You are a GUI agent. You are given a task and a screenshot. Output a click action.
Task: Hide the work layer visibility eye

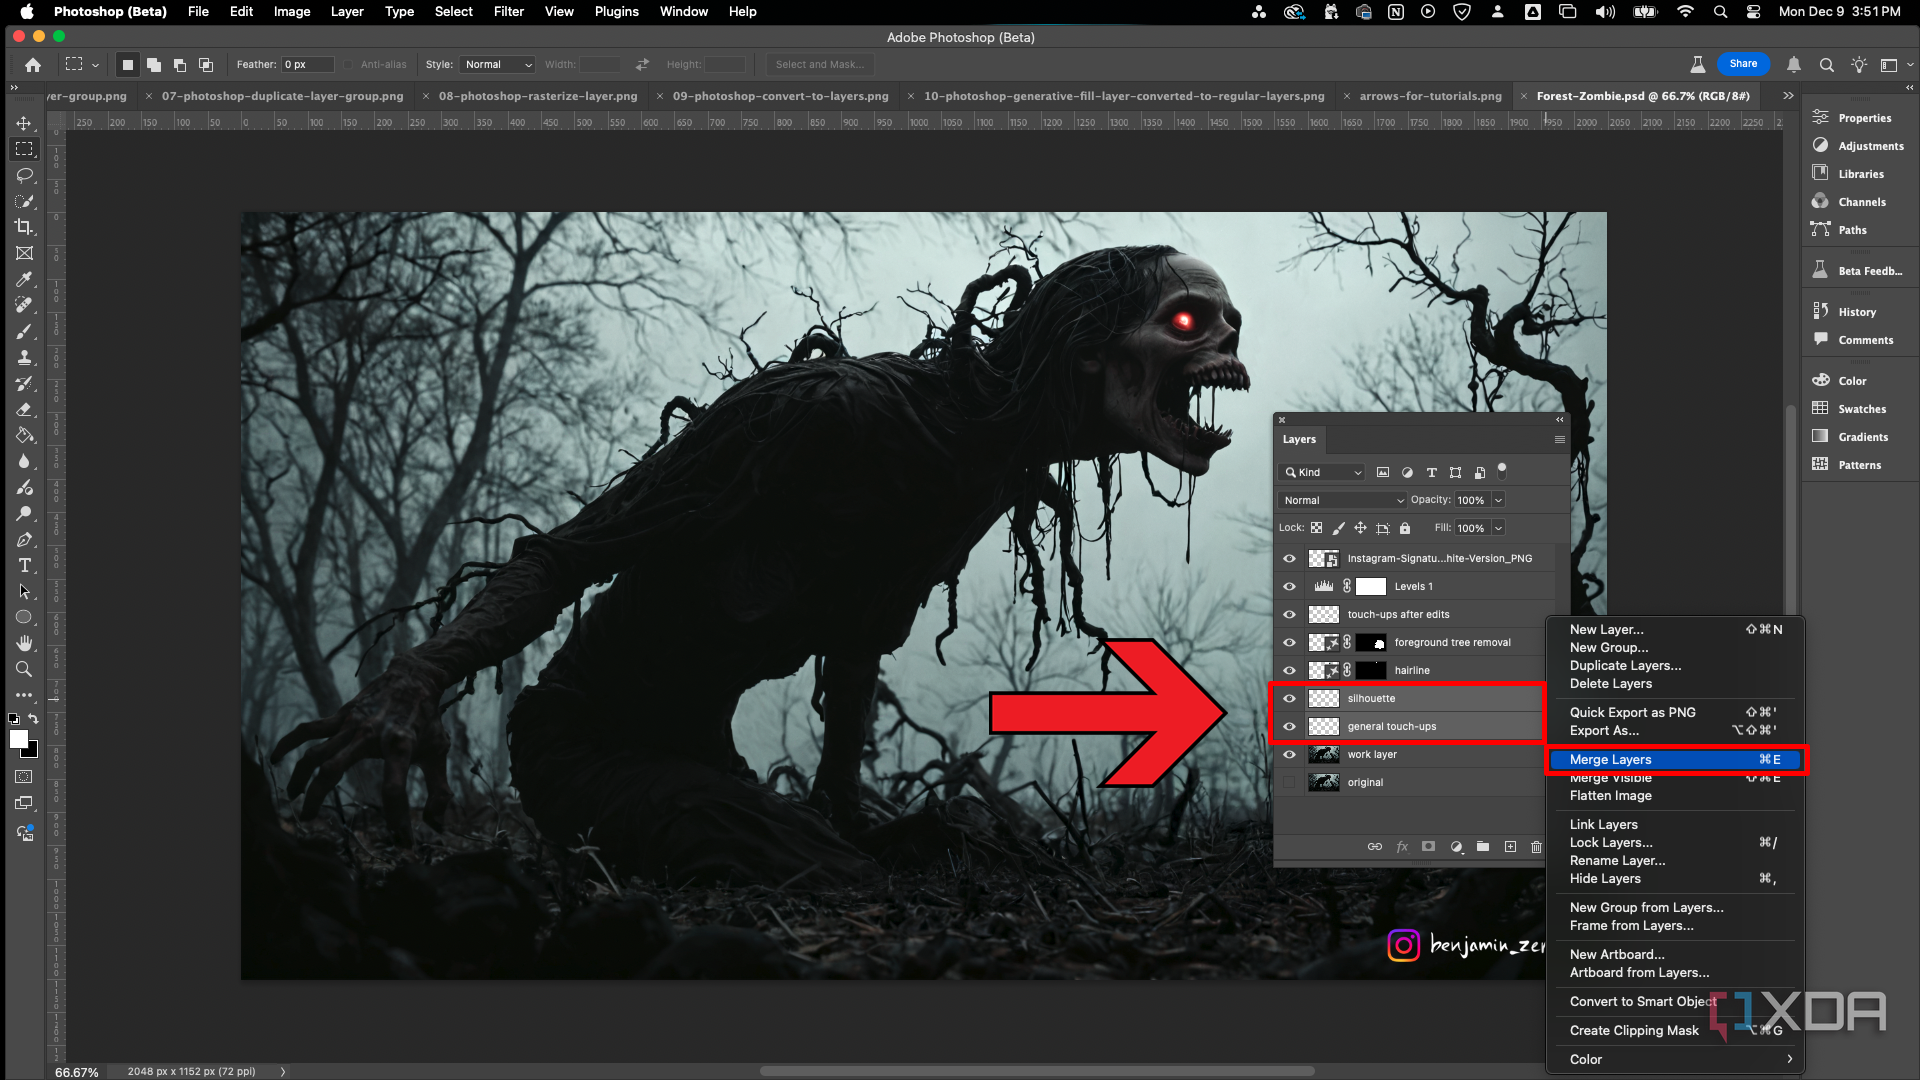point(1289,755)
